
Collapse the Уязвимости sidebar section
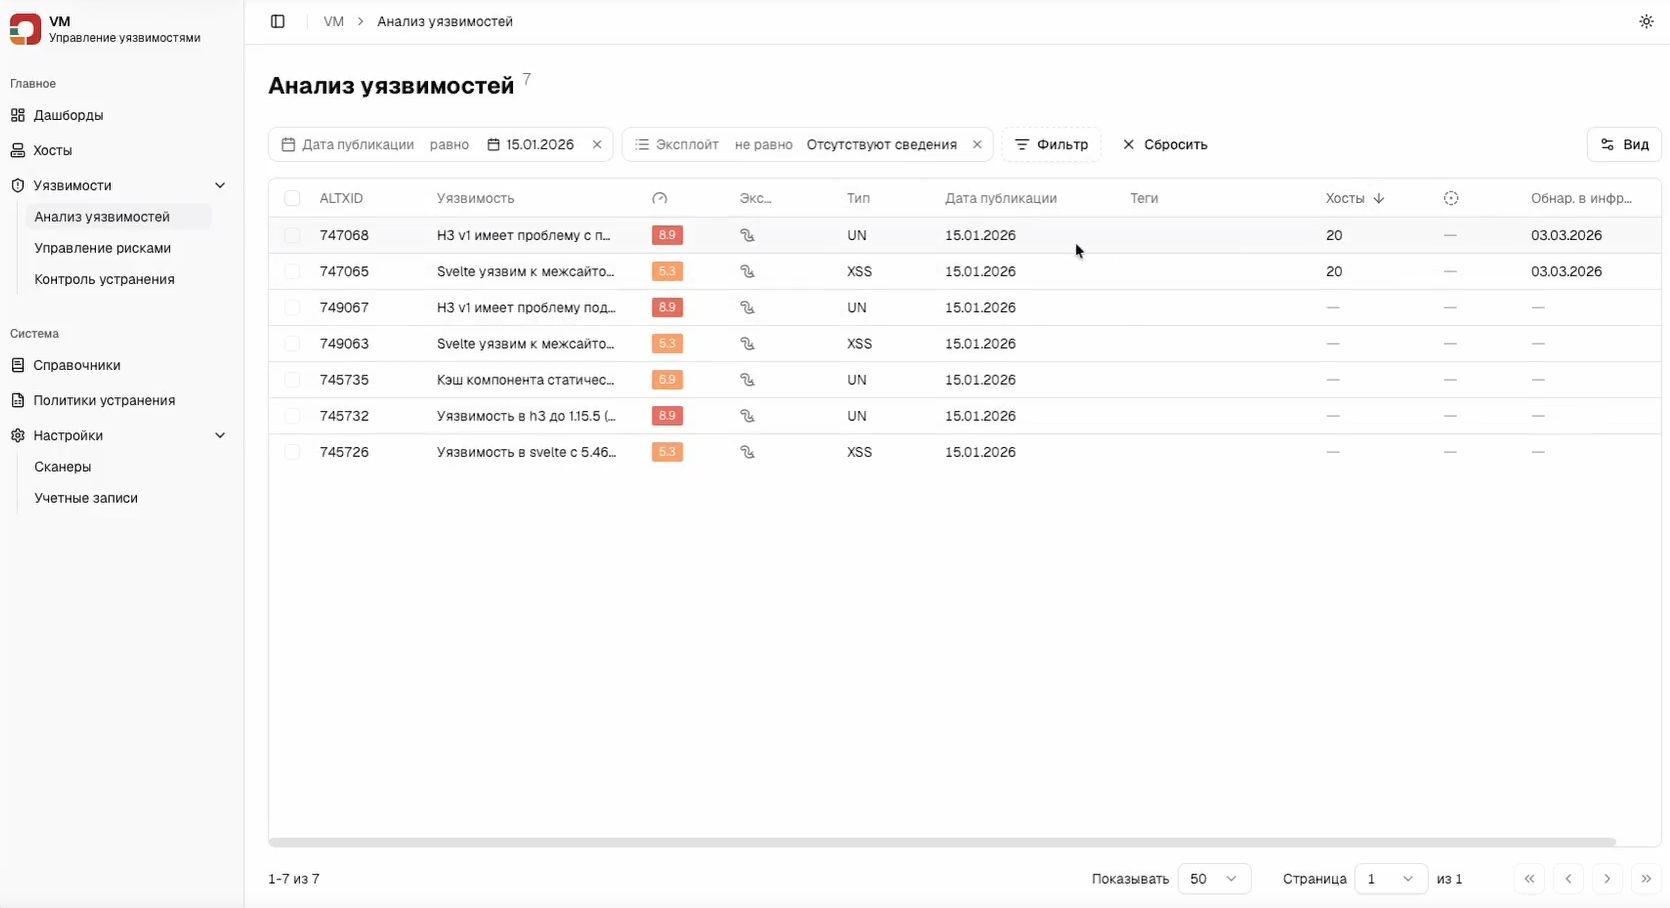(220, 186)
